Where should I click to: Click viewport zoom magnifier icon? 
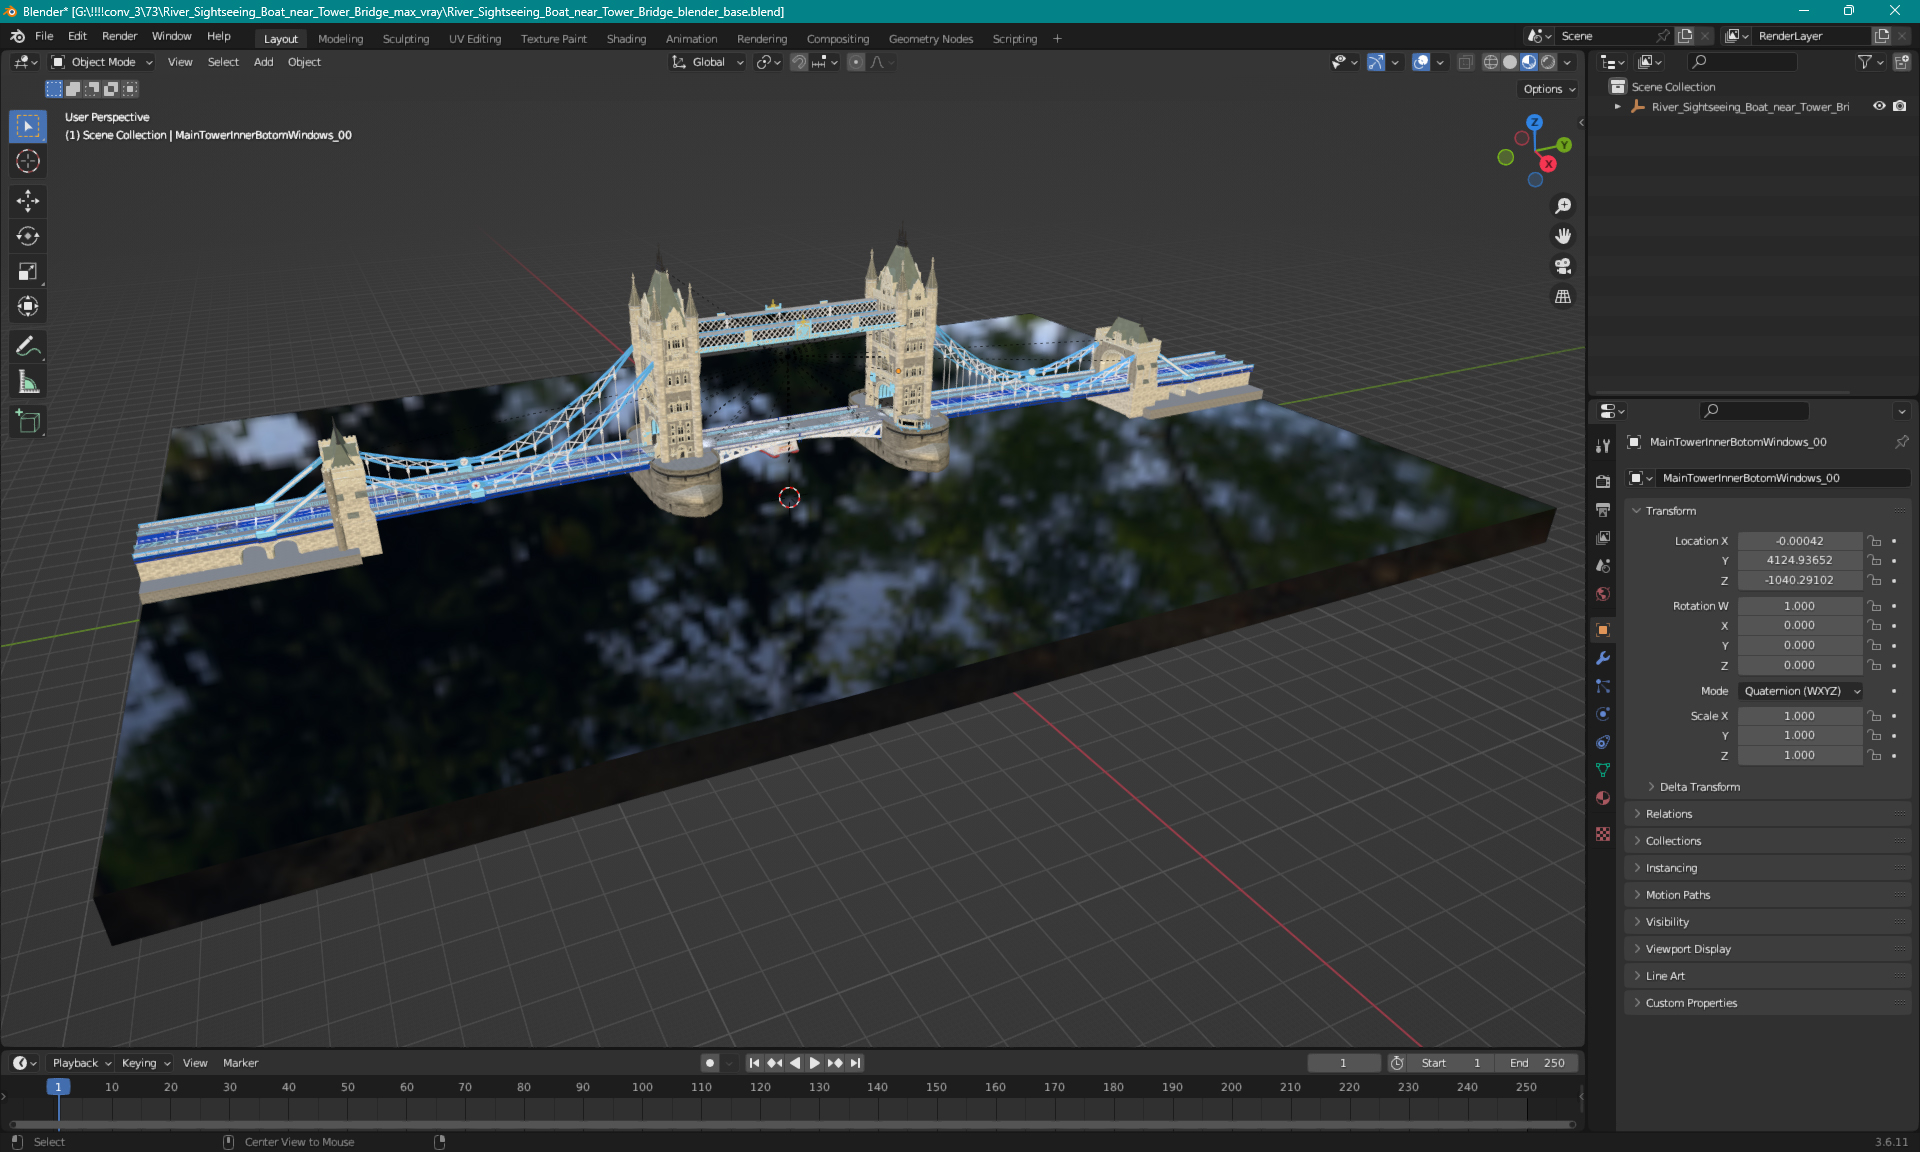coord(1563,206)
